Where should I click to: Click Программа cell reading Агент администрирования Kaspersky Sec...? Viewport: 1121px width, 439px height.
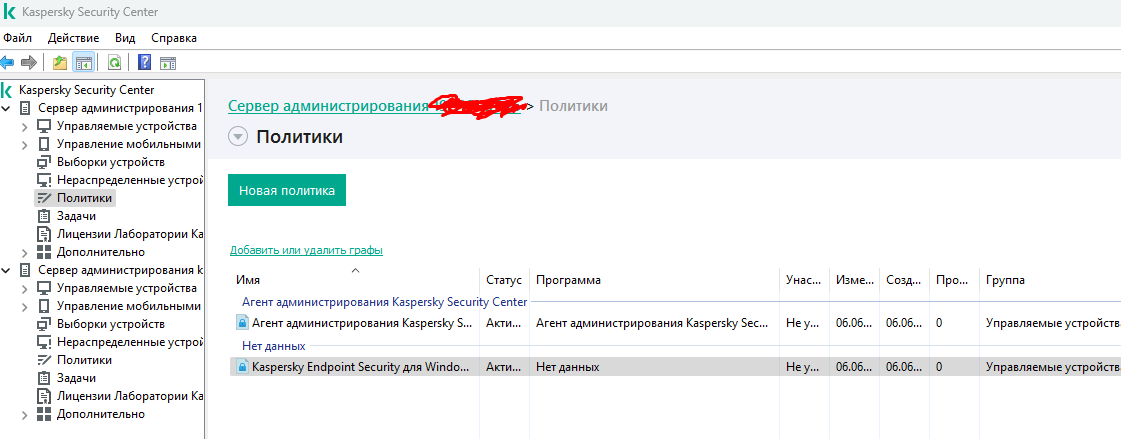(x=651, y=322)
